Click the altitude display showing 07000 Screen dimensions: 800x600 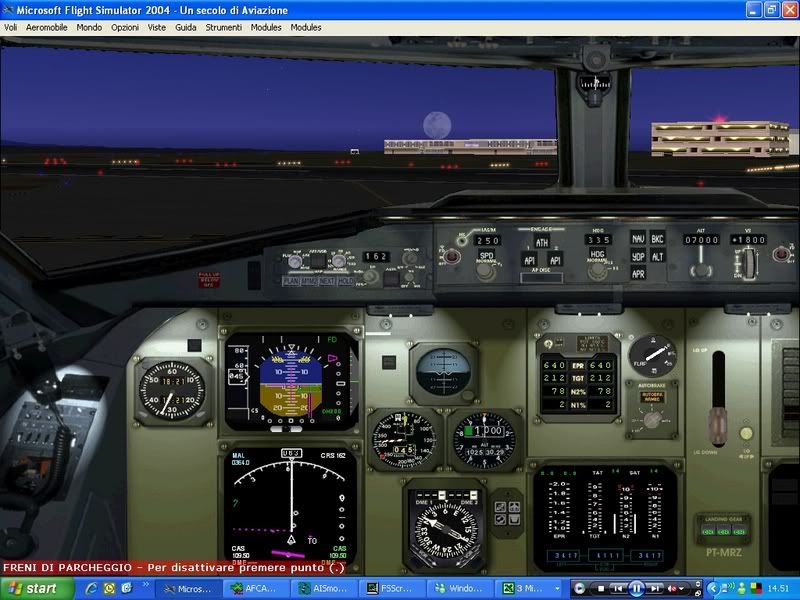(x=702, y=239)
